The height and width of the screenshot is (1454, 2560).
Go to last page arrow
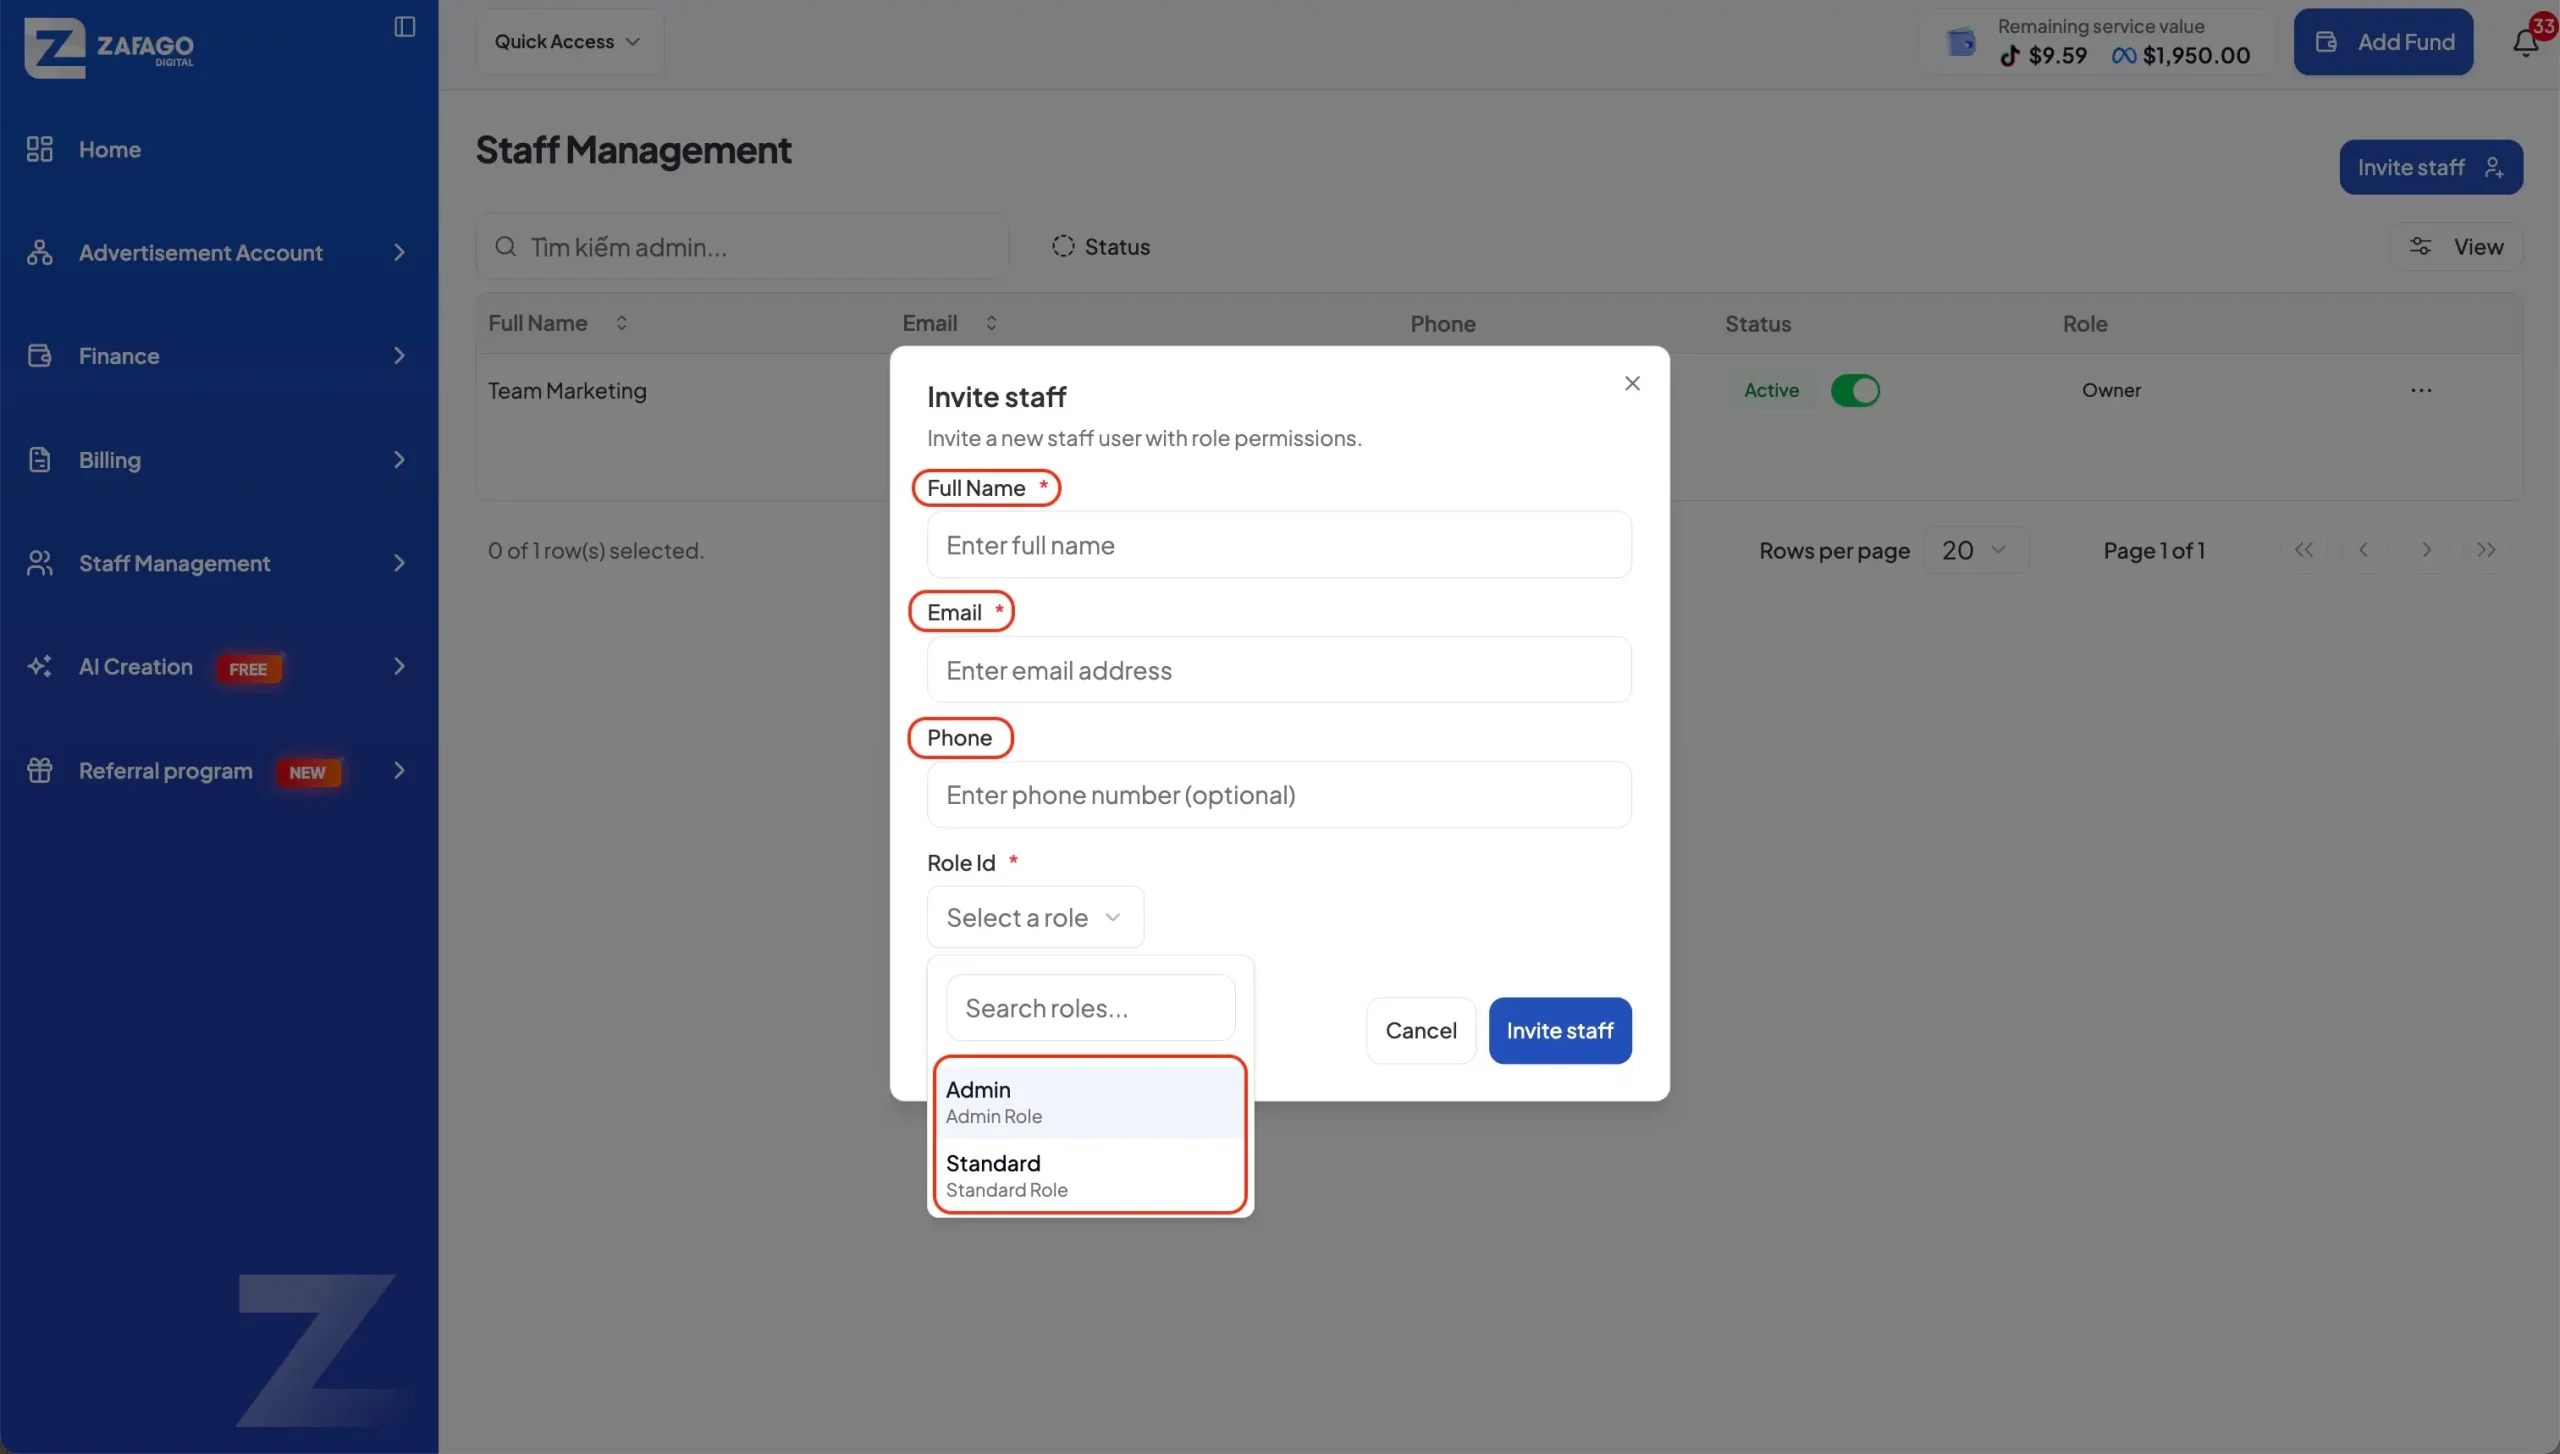tap(2487, 550)
